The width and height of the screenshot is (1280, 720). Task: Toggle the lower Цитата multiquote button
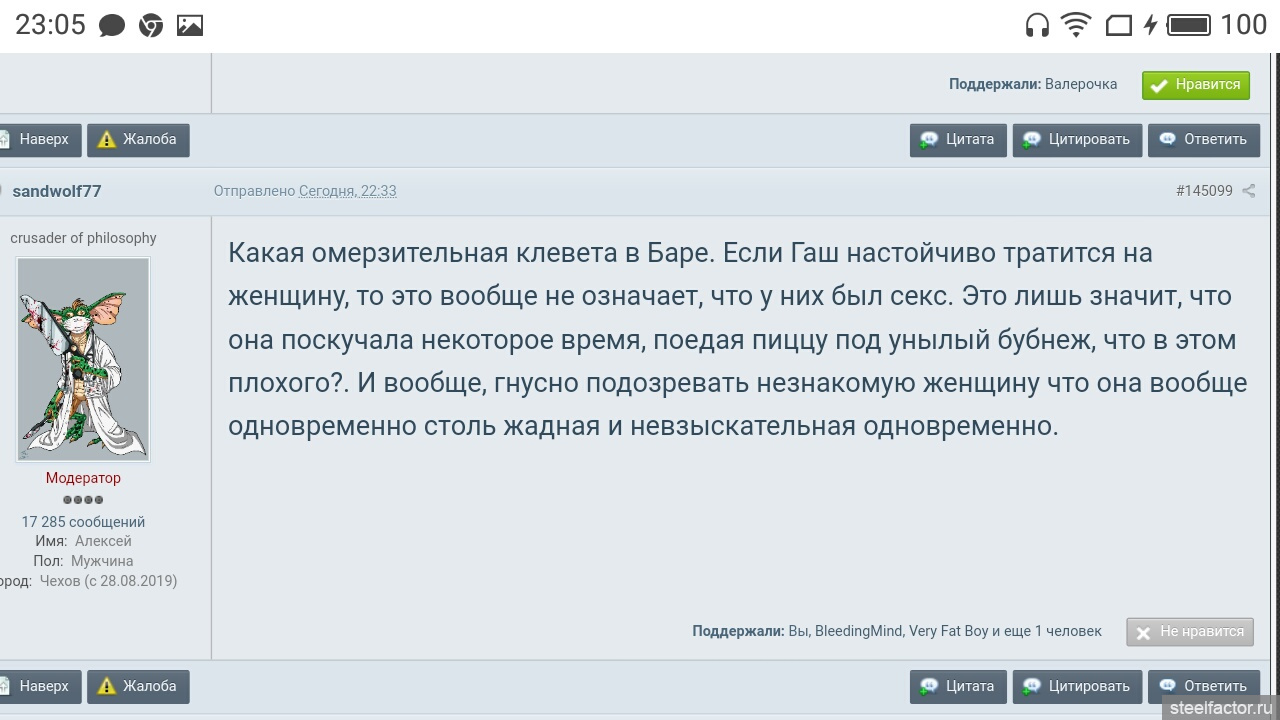pos(958,687)
